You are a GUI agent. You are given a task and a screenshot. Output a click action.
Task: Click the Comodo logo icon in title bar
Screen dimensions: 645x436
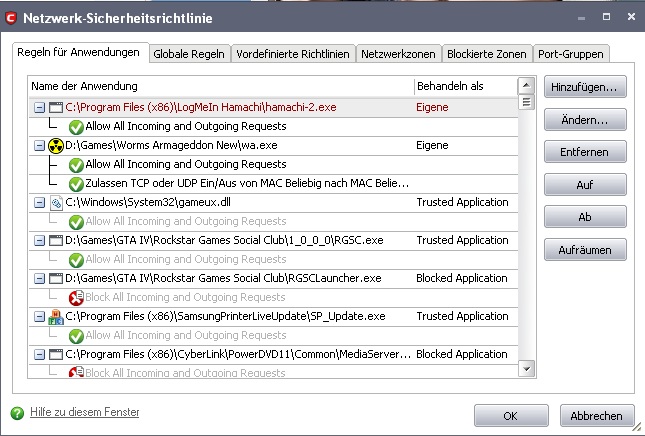11,18
